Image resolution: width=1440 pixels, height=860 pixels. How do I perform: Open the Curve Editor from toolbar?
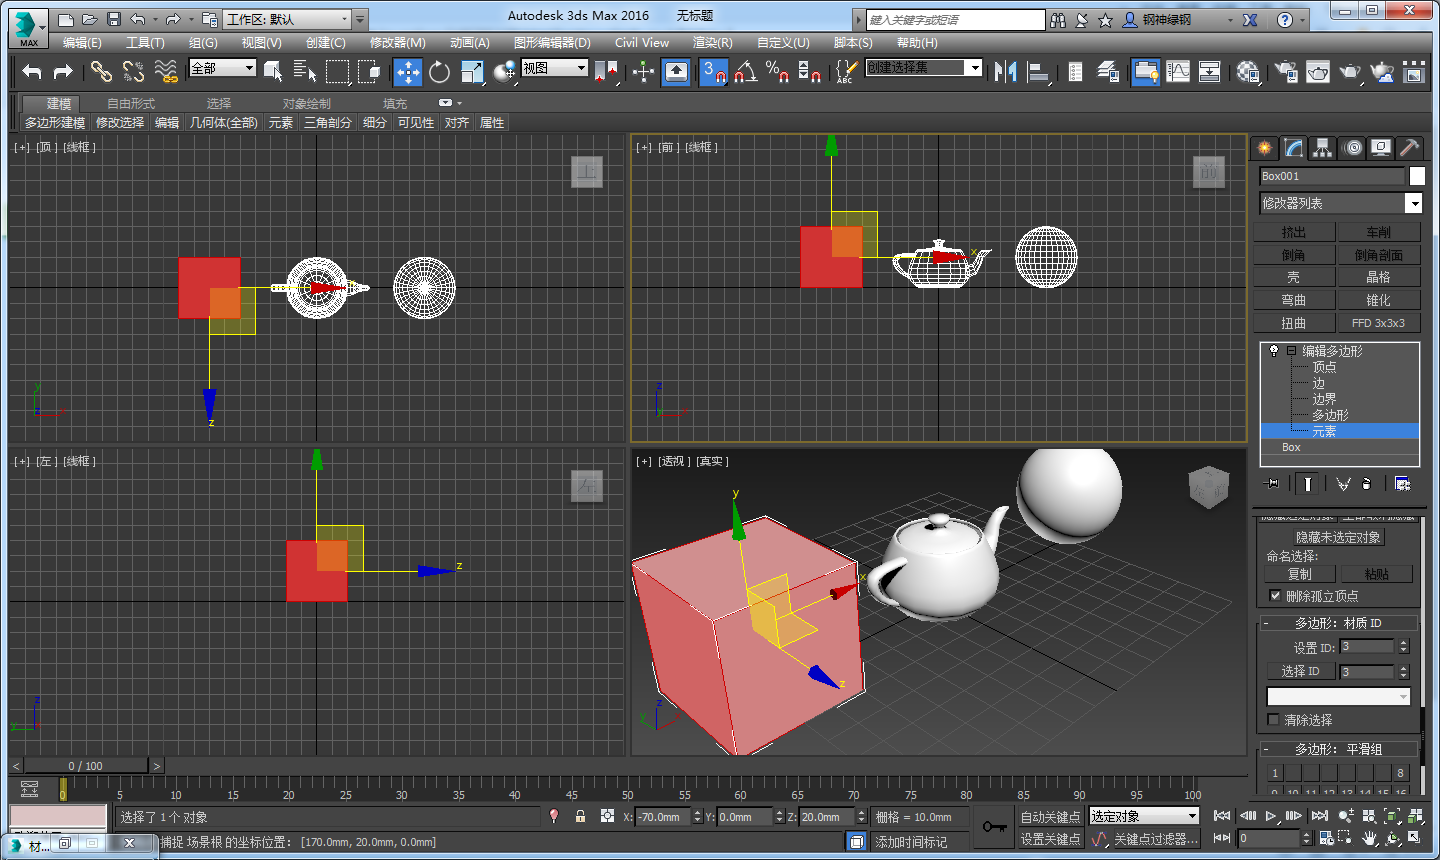click(1178, 71)
